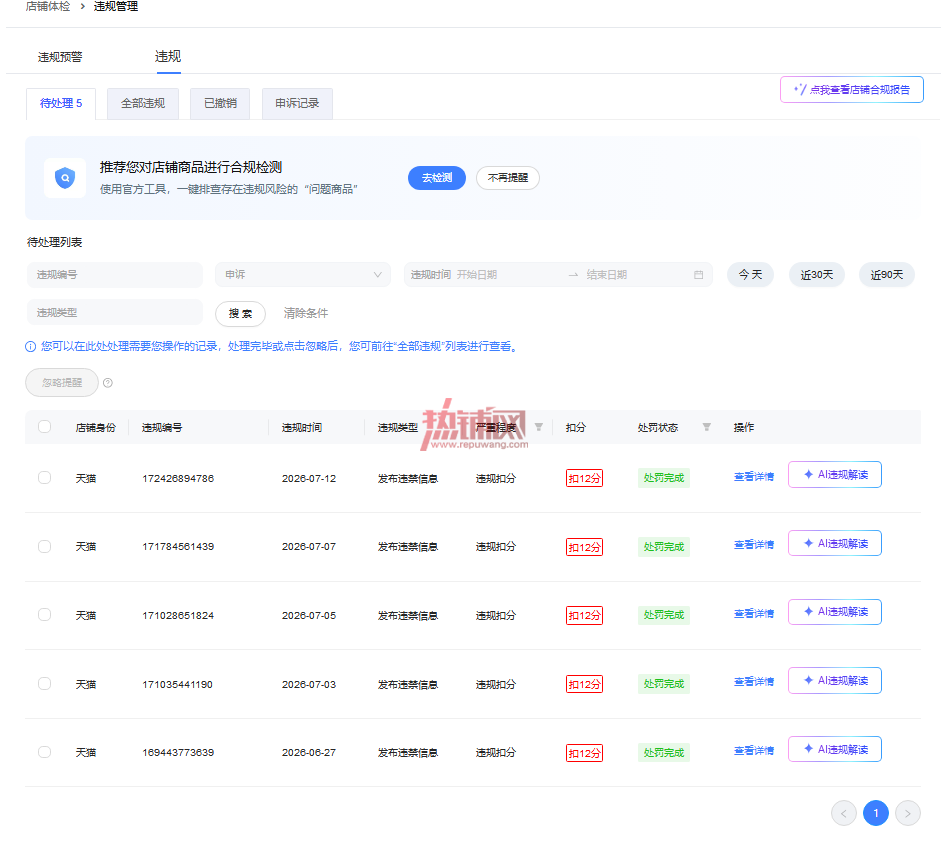Screen dimensions: 948x850
Task: Click 违规编号 column header
Action: (162, 427)
